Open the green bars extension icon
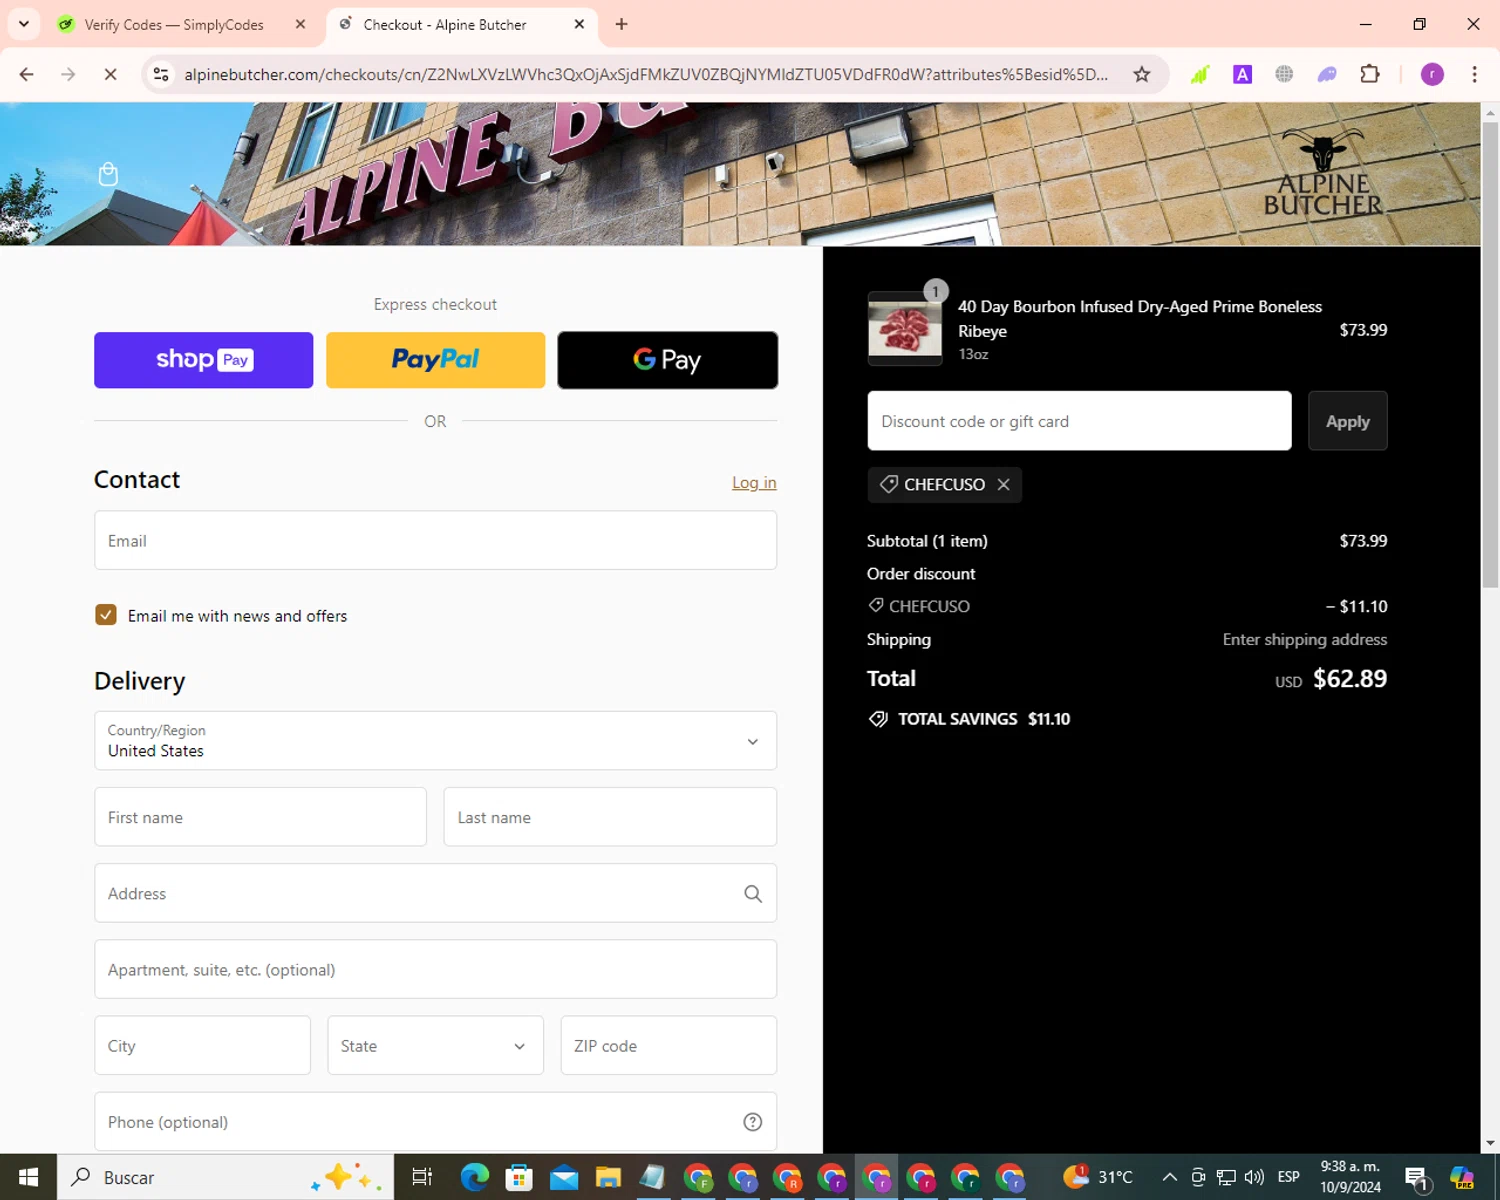 click(x=1199, y=74)
